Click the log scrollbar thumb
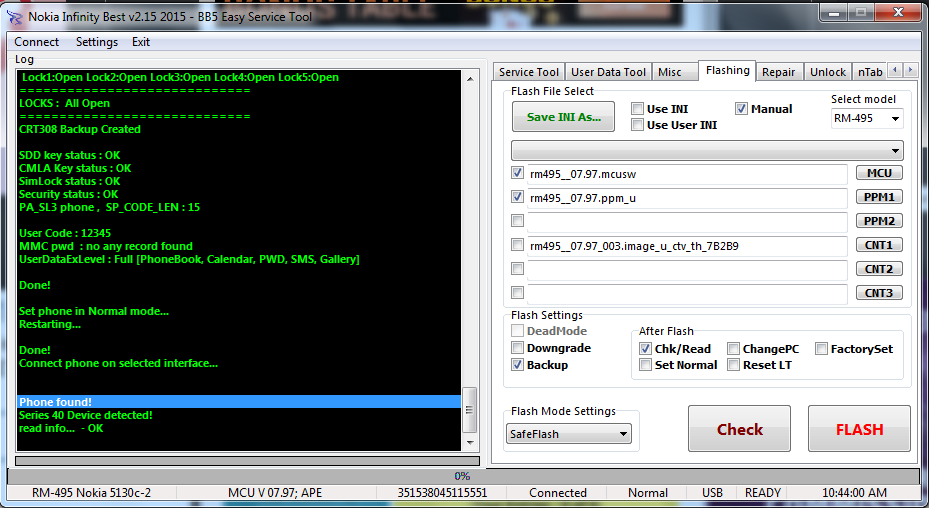The height and width of the screenshot is (508, 929). [x=469, y=410]
